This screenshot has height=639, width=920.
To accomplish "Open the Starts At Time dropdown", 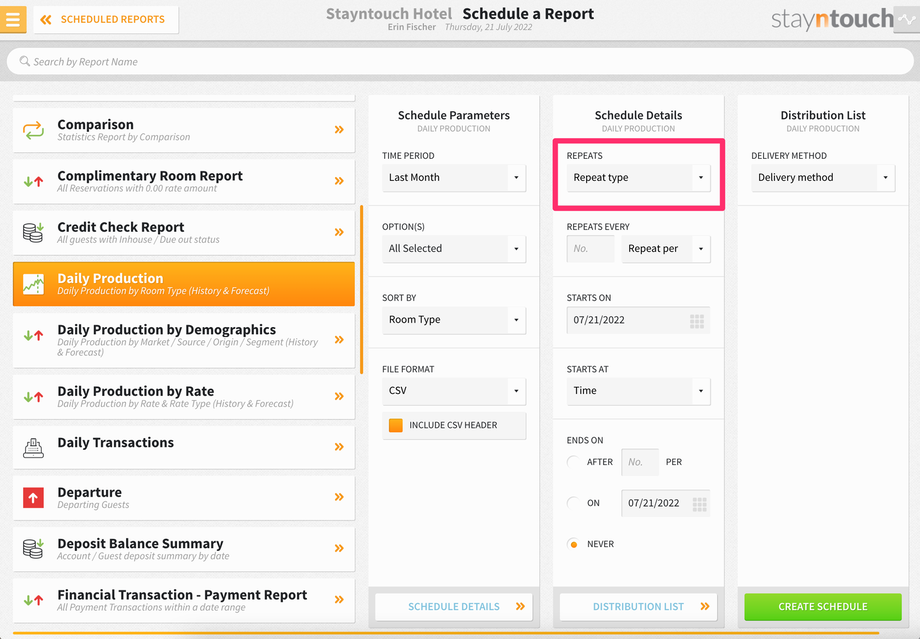I will point(638,391).
